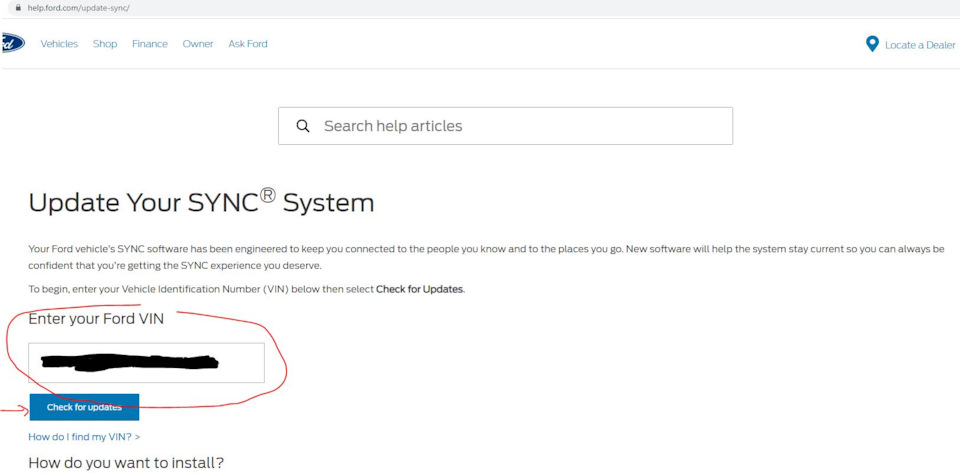This screenshot has width=960, height=474.
Task: Open the Ask Ford menu
Action: [x=248, y=44]
